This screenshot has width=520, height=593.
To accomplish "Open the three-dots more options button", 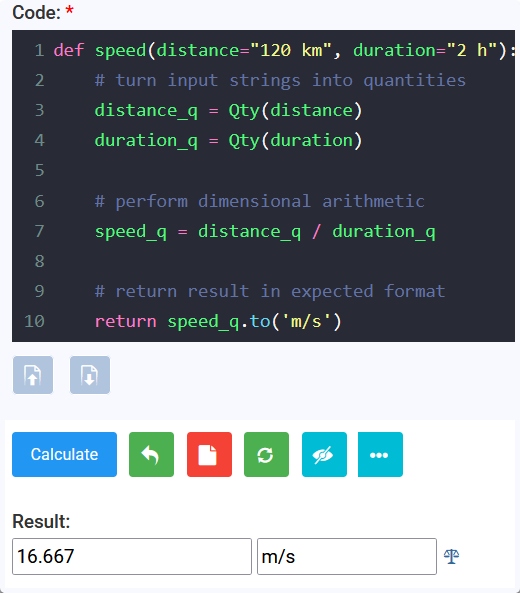I will (380, 454).
